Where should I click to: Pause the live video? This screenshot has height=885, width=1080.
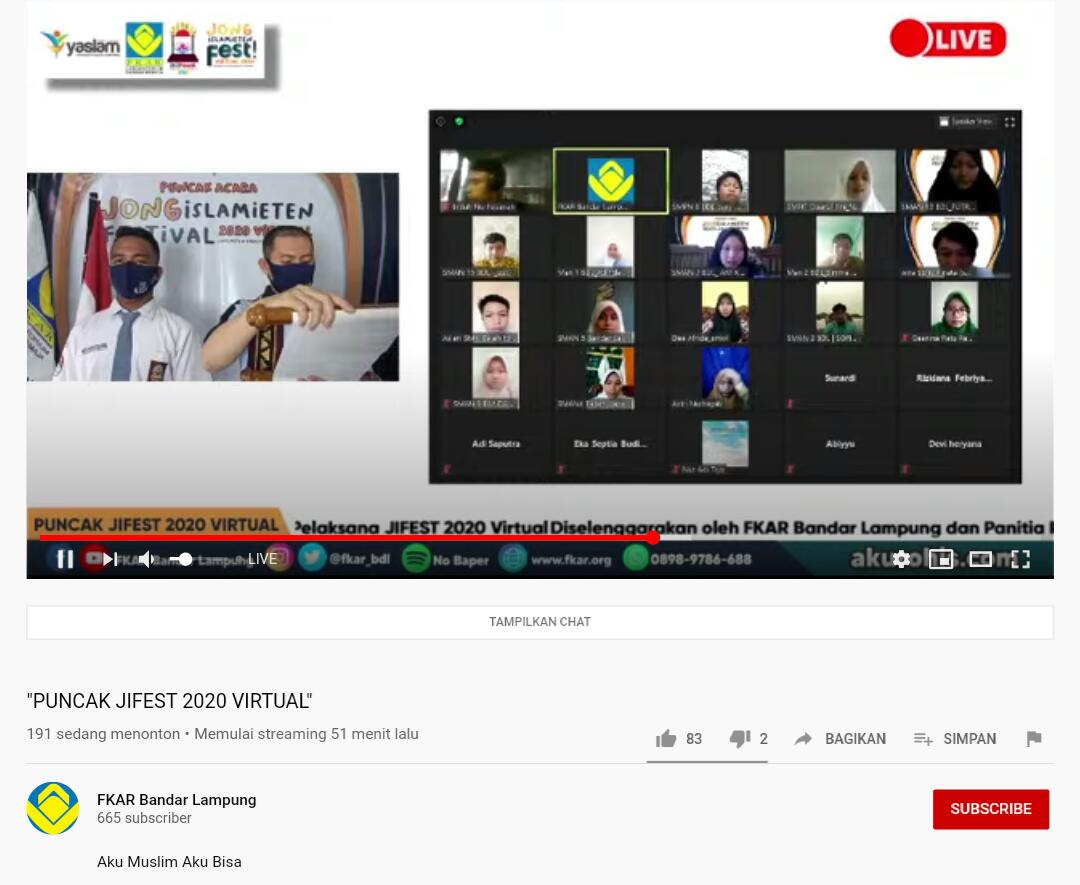coord(65,559)
